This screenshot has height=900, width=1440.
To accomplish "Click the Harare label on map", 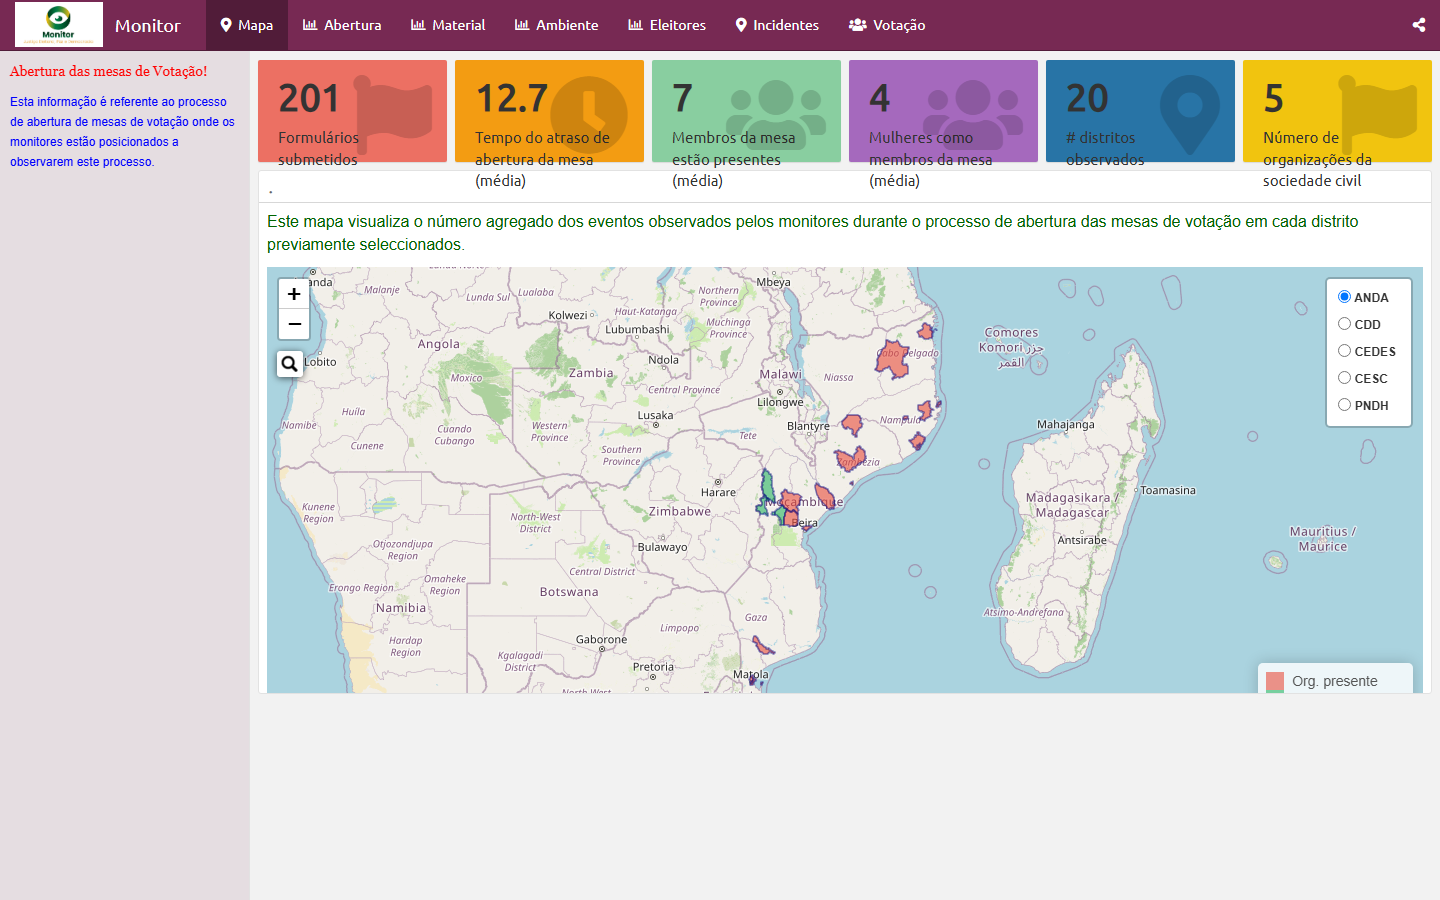I will (x=718, y=492).
